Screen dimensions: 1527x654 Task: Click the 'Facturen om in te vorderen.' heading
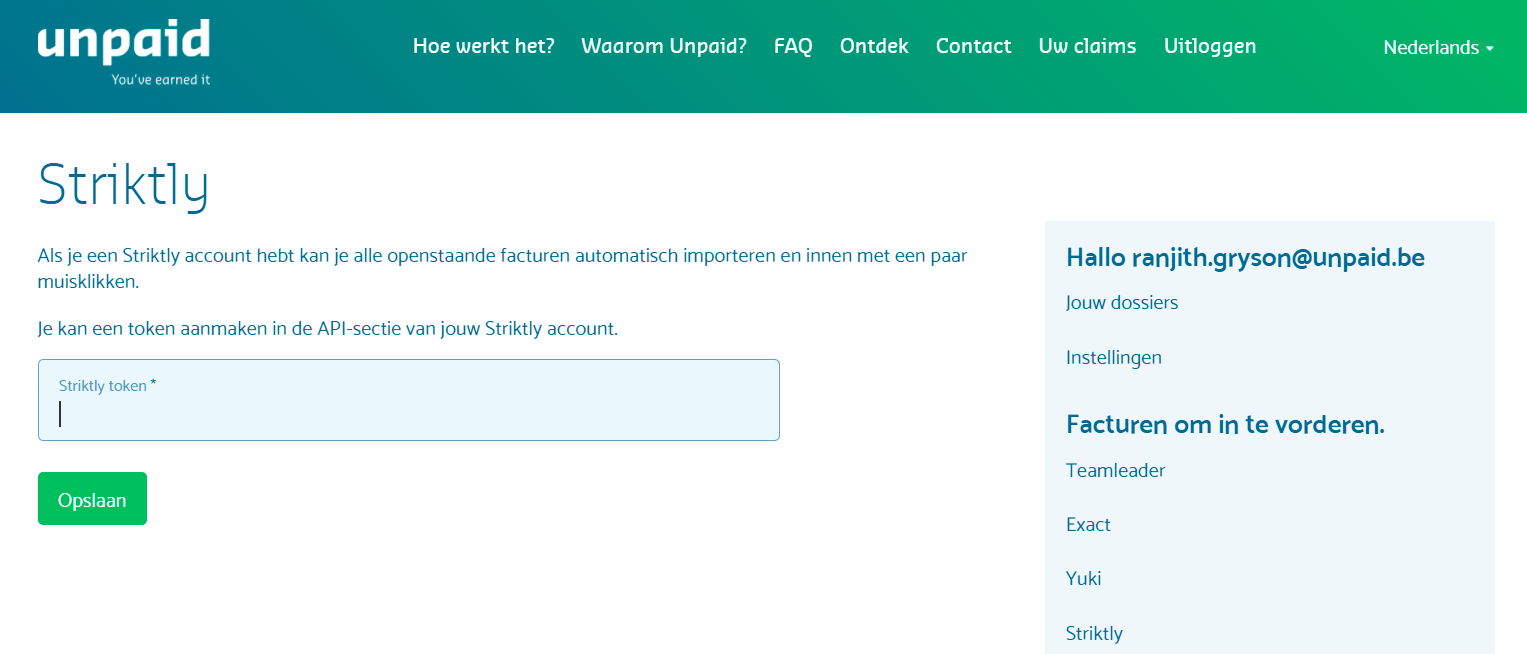point(1225,424)
